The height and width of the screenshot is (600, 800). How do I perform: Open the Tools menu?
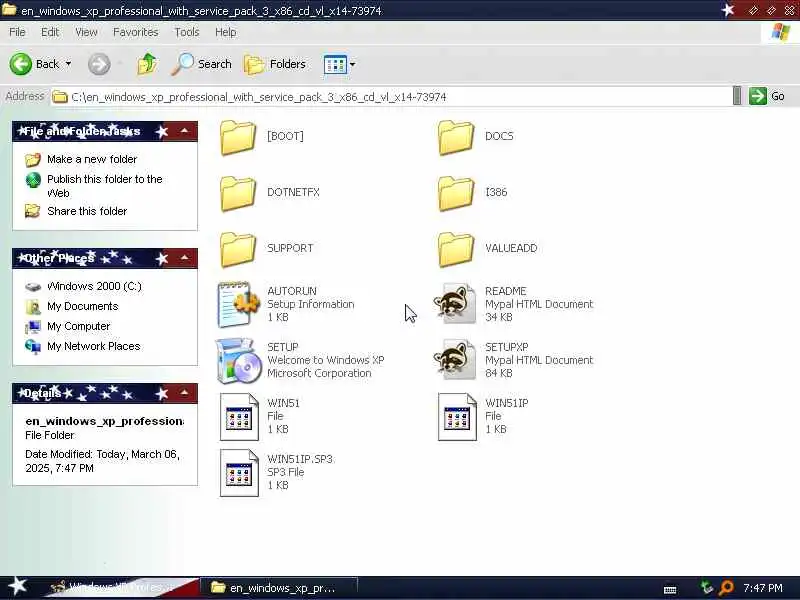tap(187, 32)
